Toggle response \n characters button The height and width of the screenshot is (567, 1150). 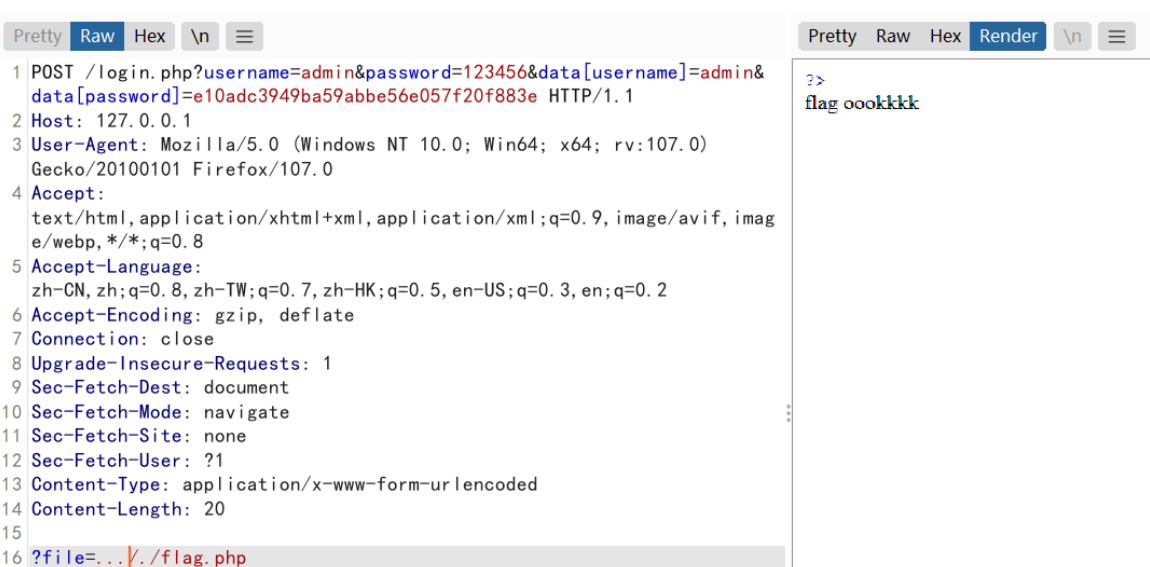[1072, 36]
